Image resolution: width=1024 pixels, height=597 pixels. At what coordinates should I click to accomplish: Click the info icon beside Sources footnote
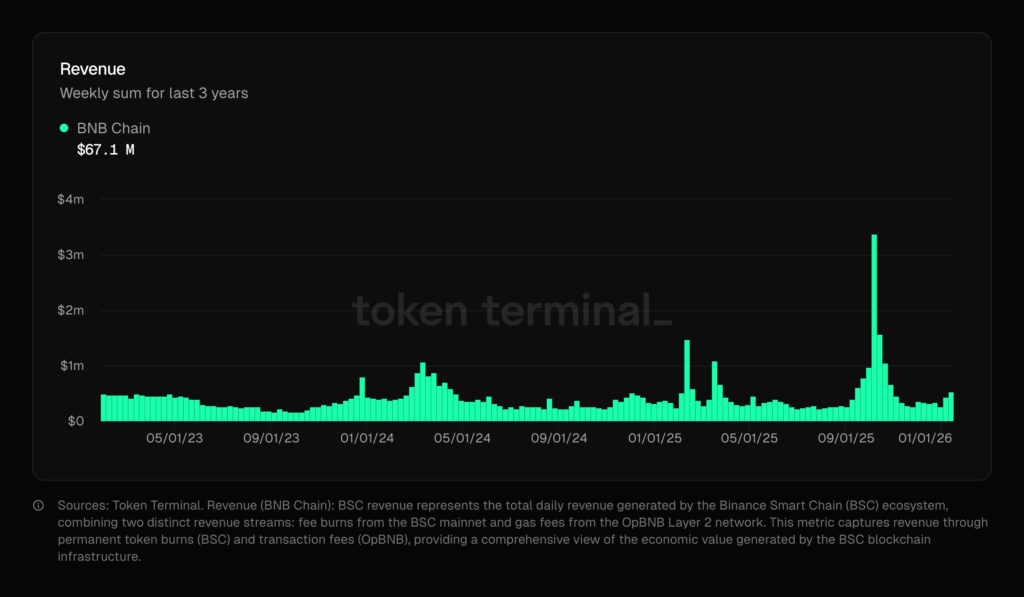pos(38,505)
